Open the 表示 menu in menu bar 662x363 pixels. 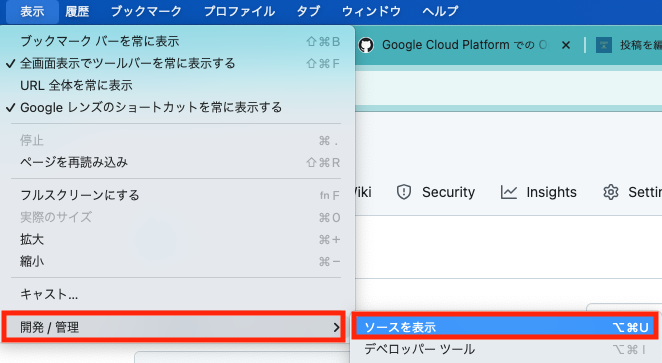point(32,11)
